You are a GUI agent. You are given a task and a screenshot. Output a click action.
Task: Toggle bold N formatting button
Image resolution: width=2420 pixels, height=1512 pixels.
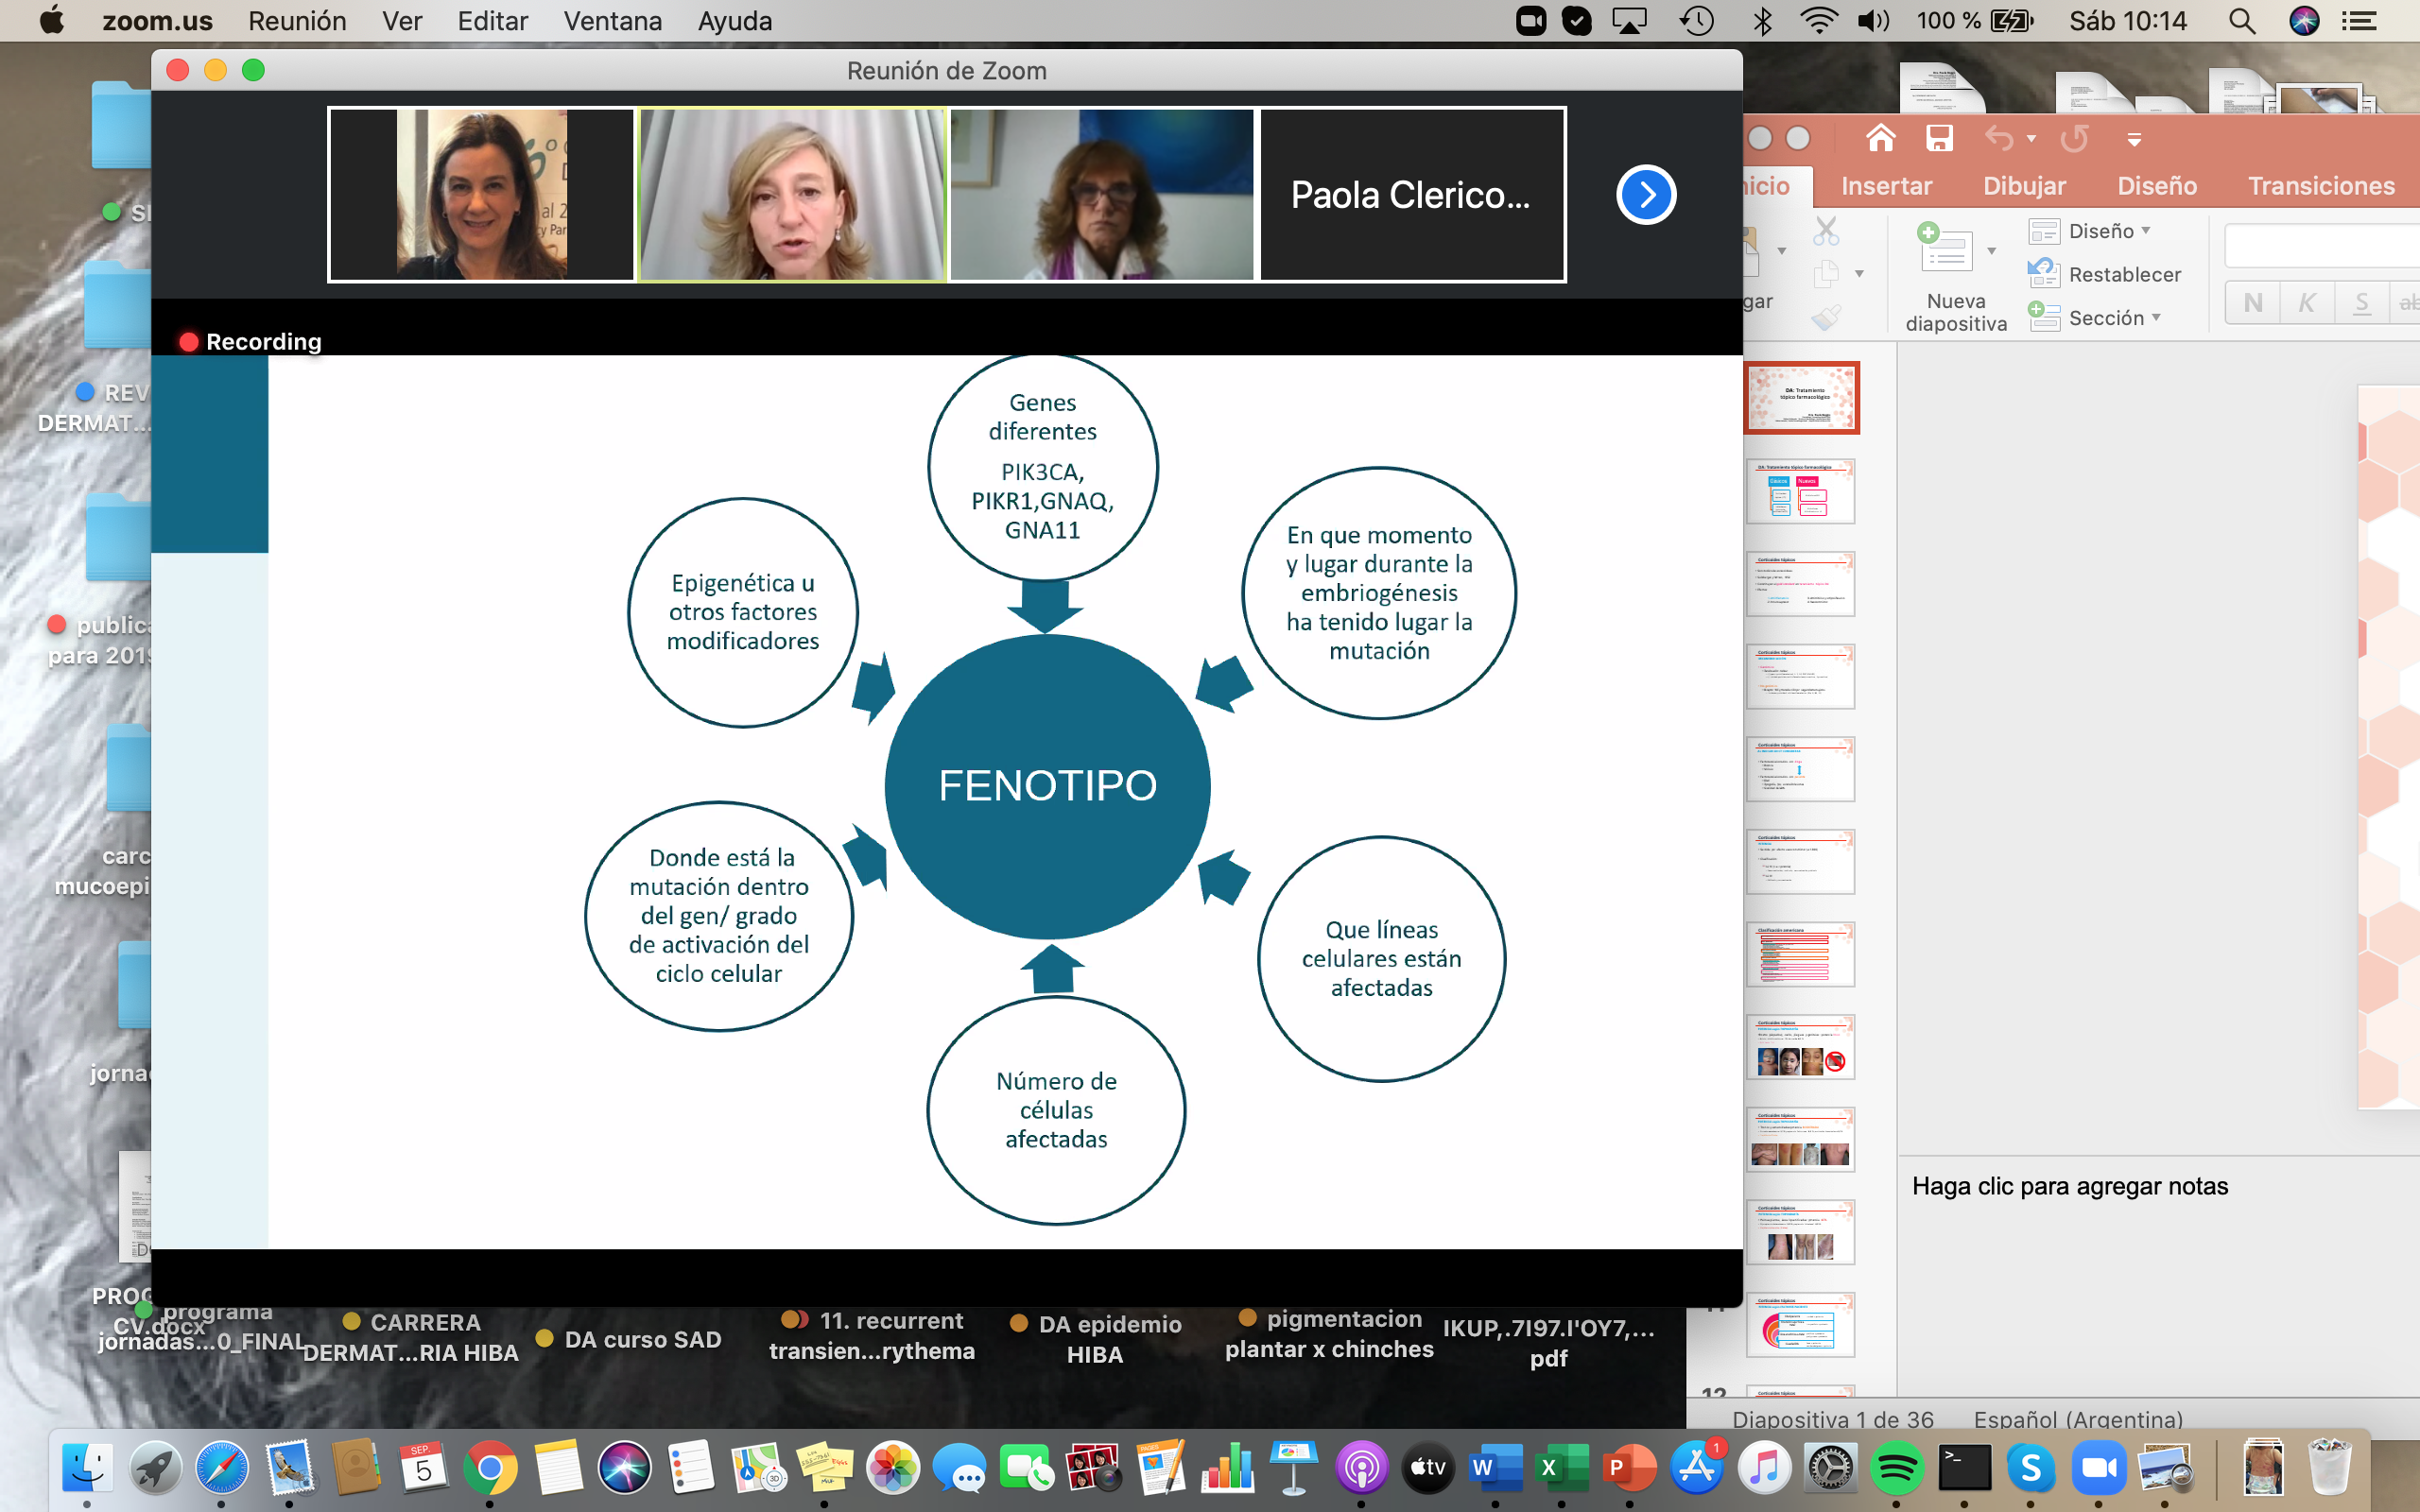tap(2252, 302)
